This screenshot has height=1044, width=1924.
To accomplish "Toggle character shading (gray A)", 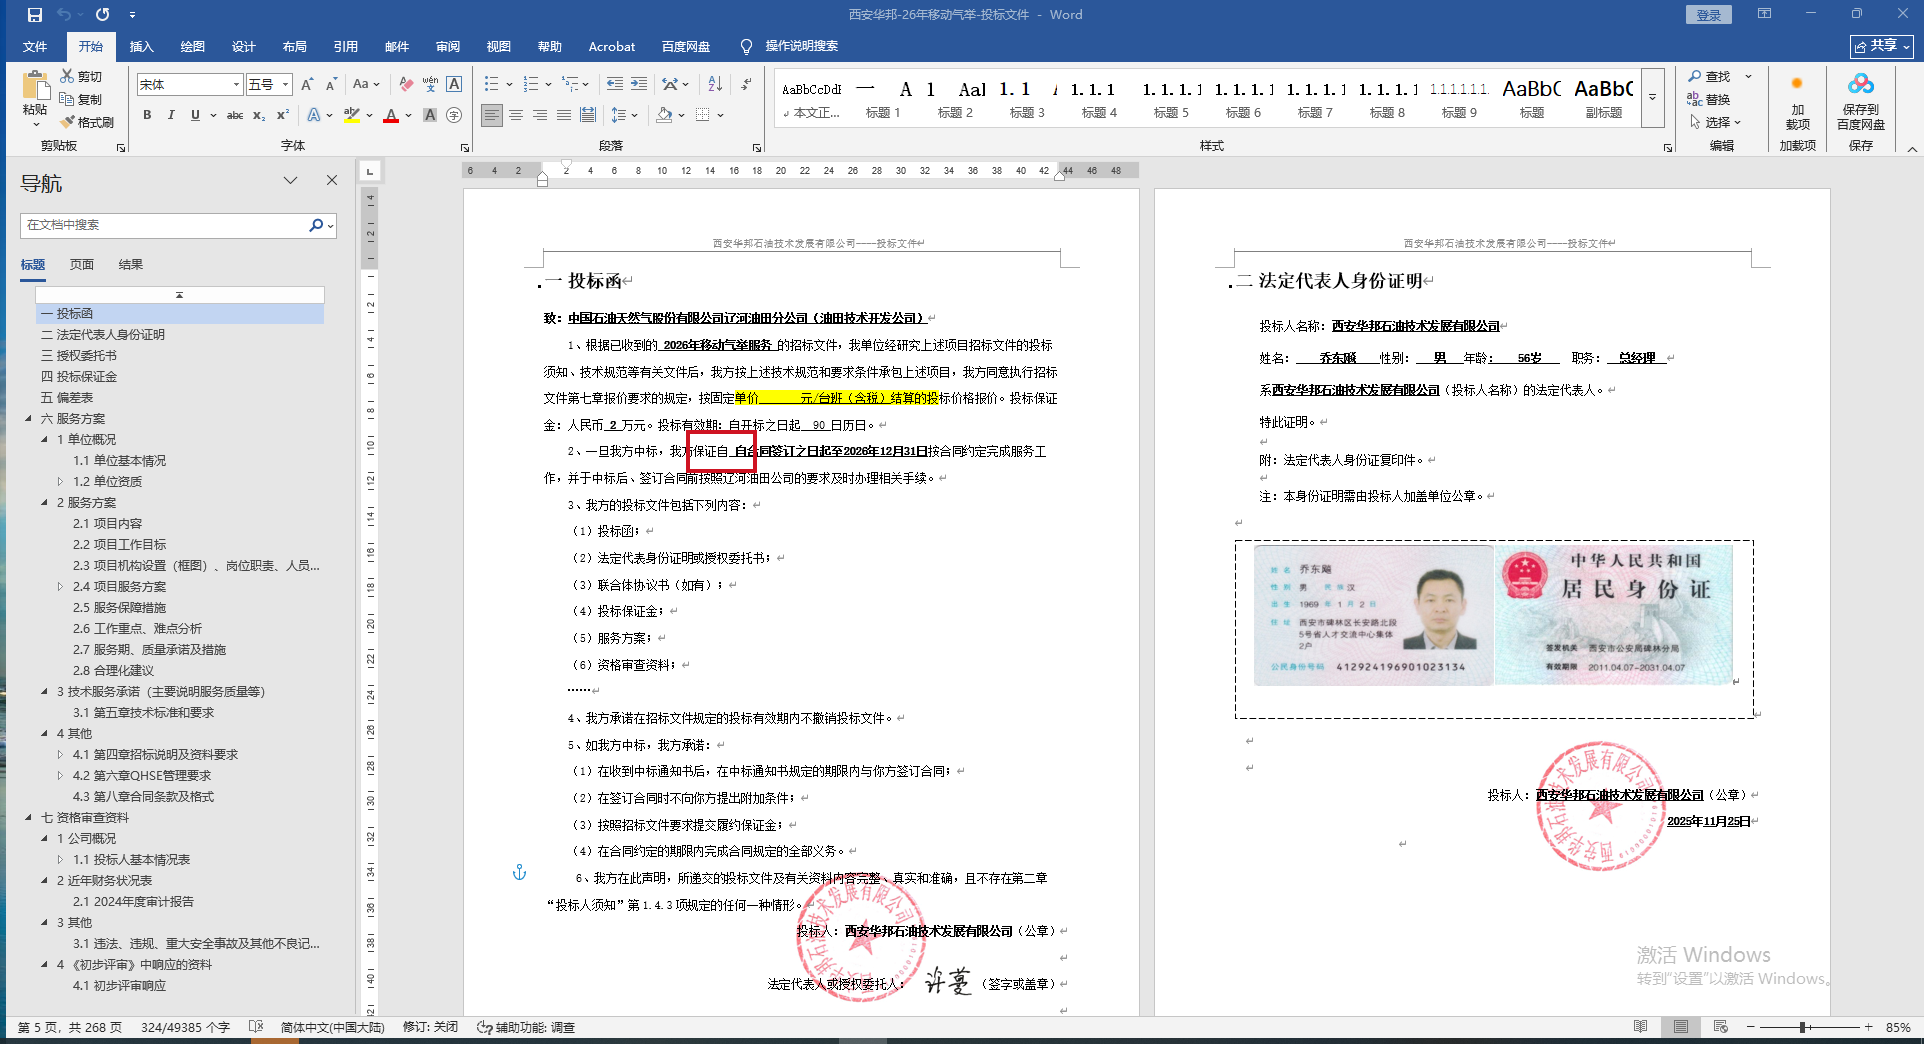I will coord(430,115).
